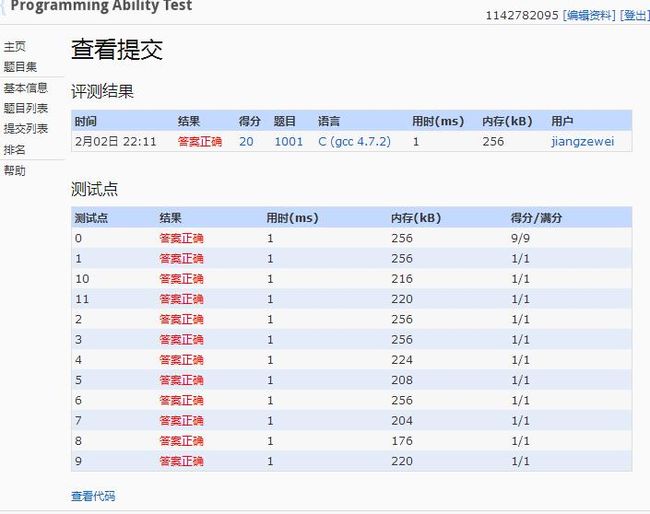Click the 题目 column header
650x514 pixels.
pos(285,121)
